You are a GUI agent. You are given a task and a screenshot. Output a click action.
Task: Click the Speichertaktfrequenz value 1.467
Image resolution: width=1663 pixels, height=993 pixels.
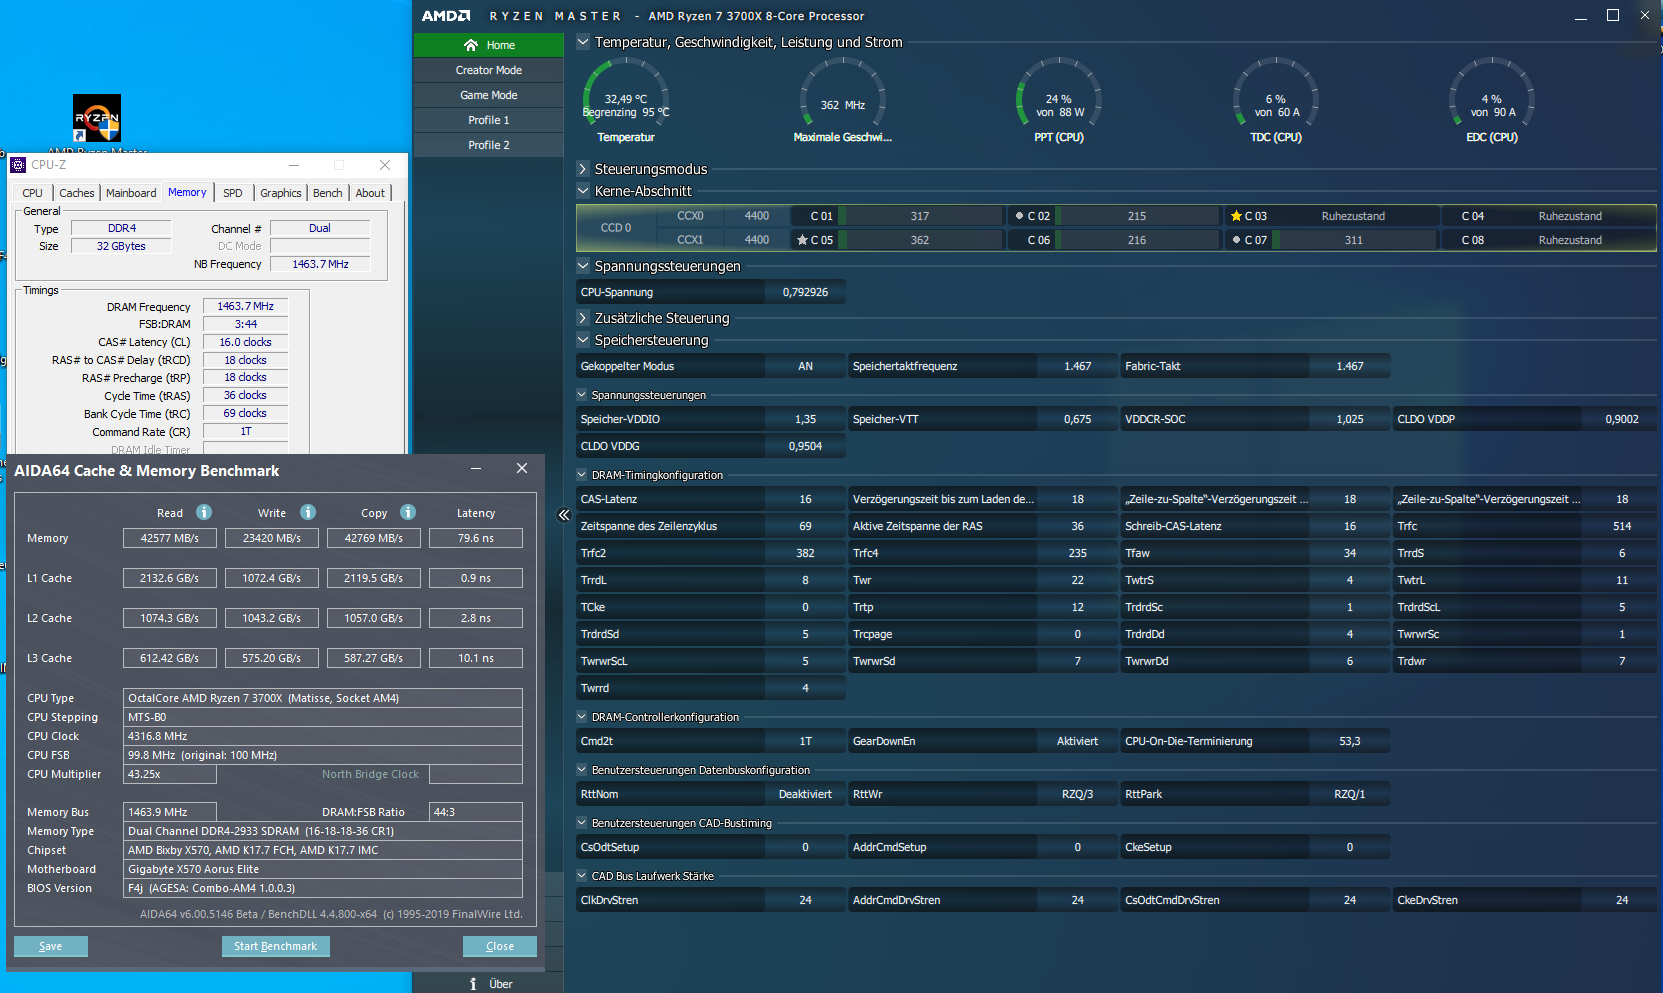[x=1077, y=366]
